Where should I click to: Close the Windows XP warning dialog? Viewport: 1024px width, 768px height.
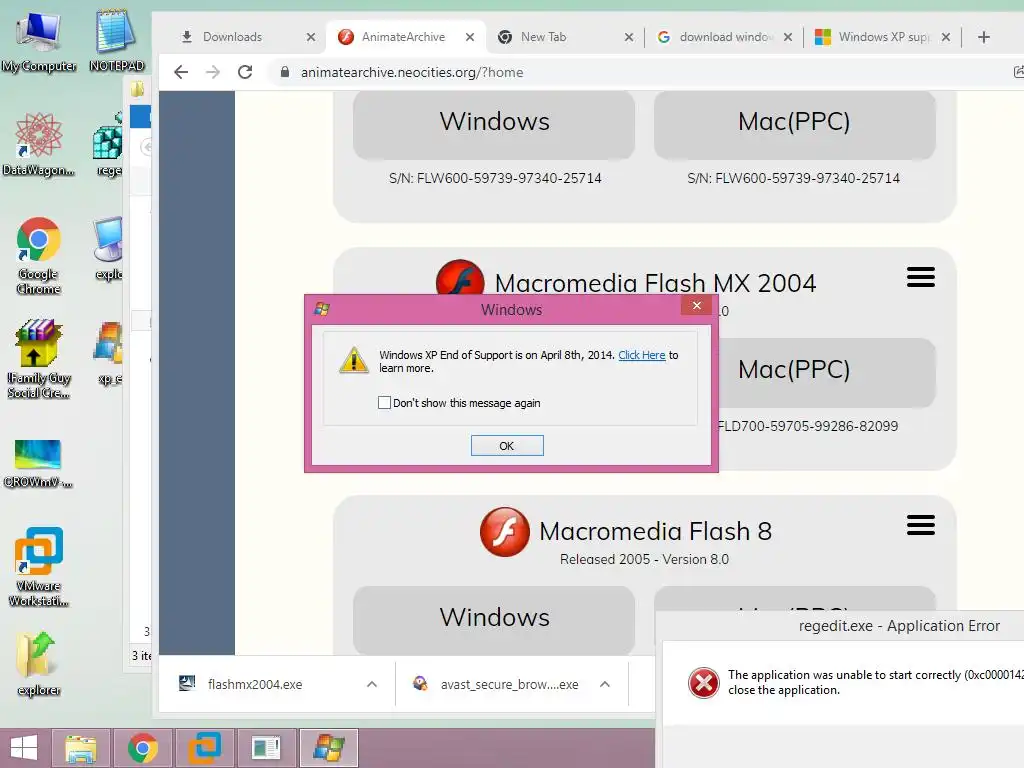pos(697,306)
